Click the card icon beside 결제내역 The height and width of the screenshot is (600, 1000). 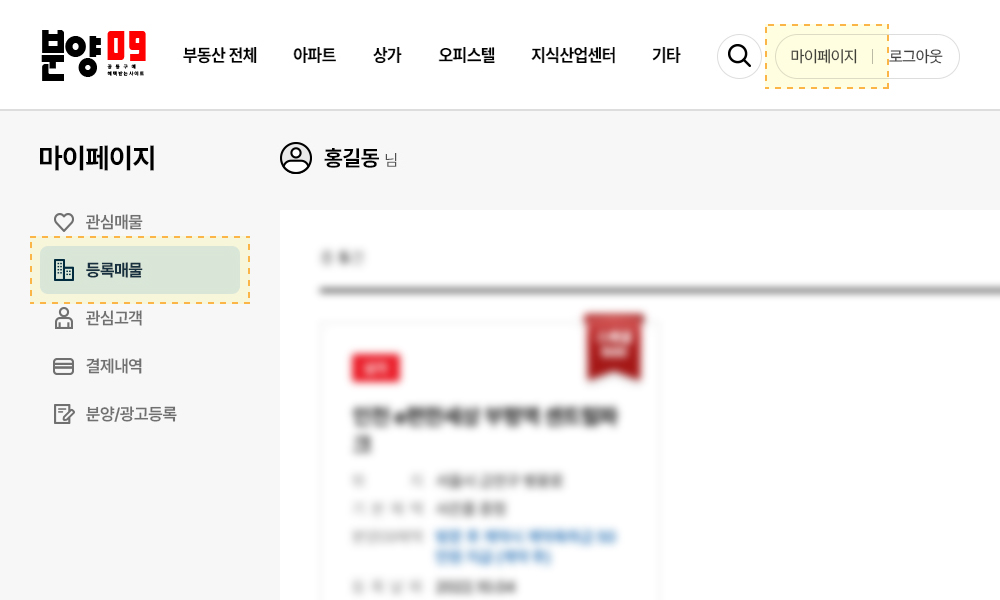click(64, 366)
